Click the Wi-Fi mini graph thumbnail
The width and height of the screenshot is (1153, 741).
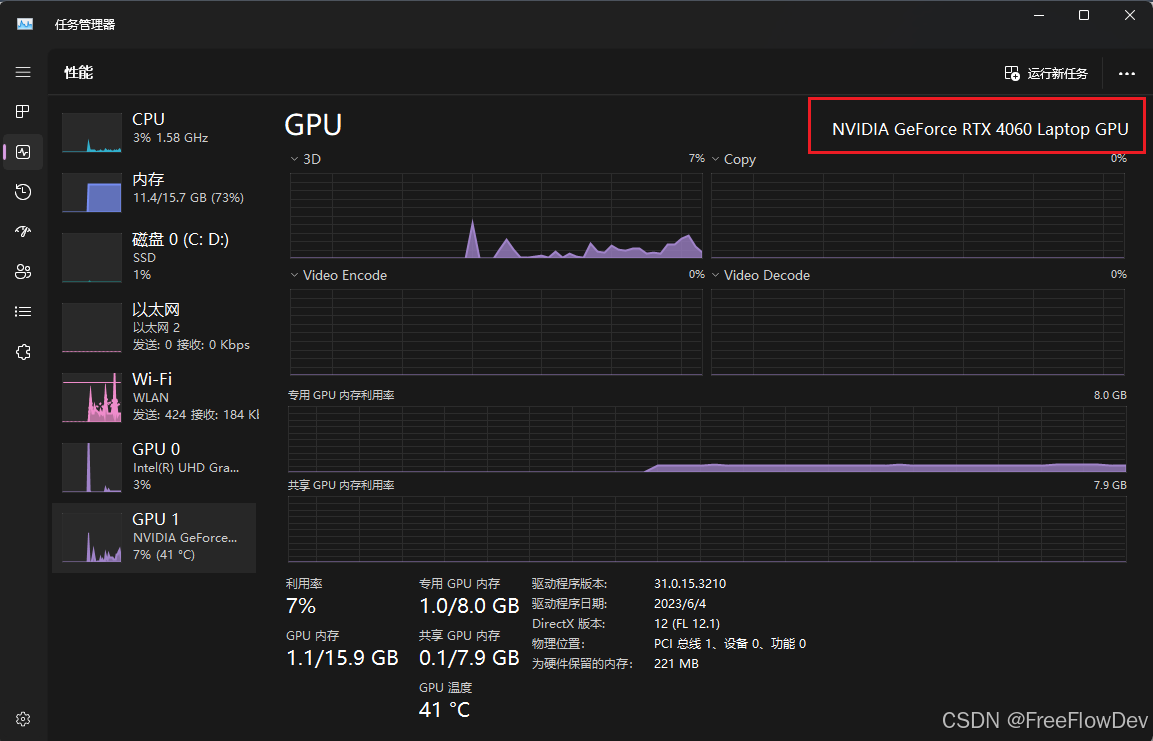pyautogui.click(x=92, y=397)
